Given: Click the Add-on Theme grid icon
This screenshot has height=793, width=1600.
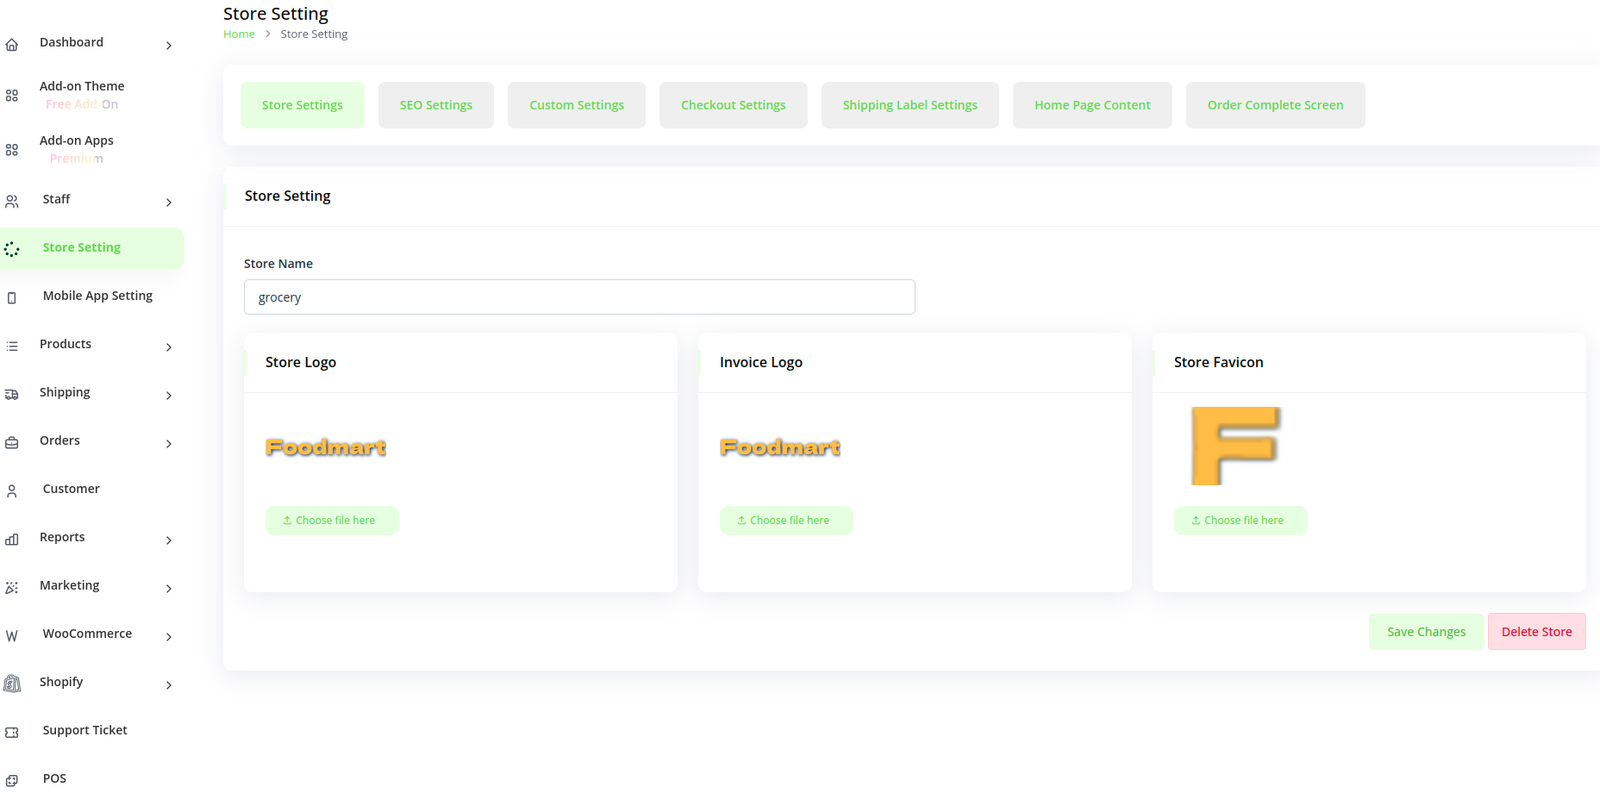Looking at the screenshot, I should point(12,96).
